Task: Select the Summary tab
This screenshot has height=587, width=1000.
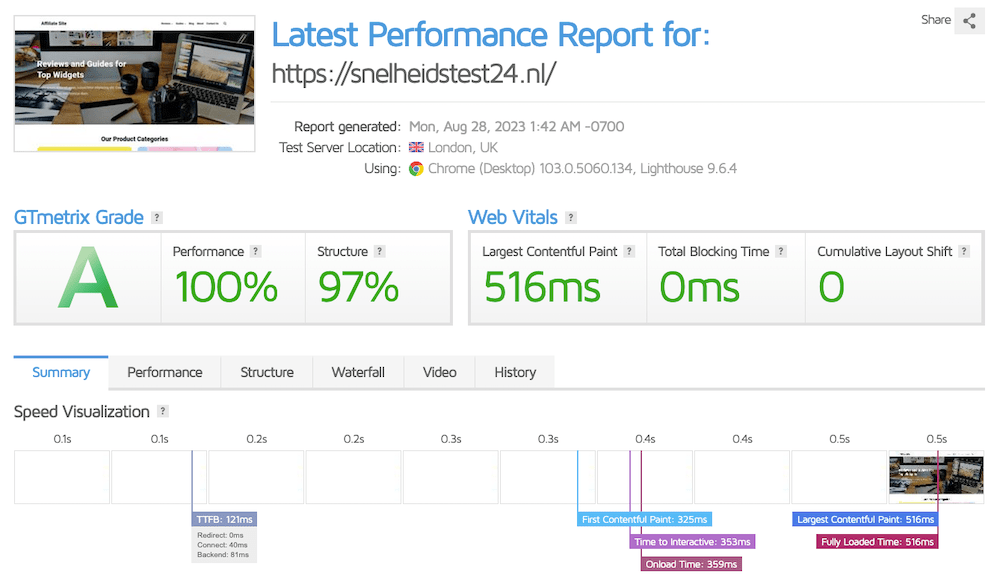Action: [x=61, y=372]
